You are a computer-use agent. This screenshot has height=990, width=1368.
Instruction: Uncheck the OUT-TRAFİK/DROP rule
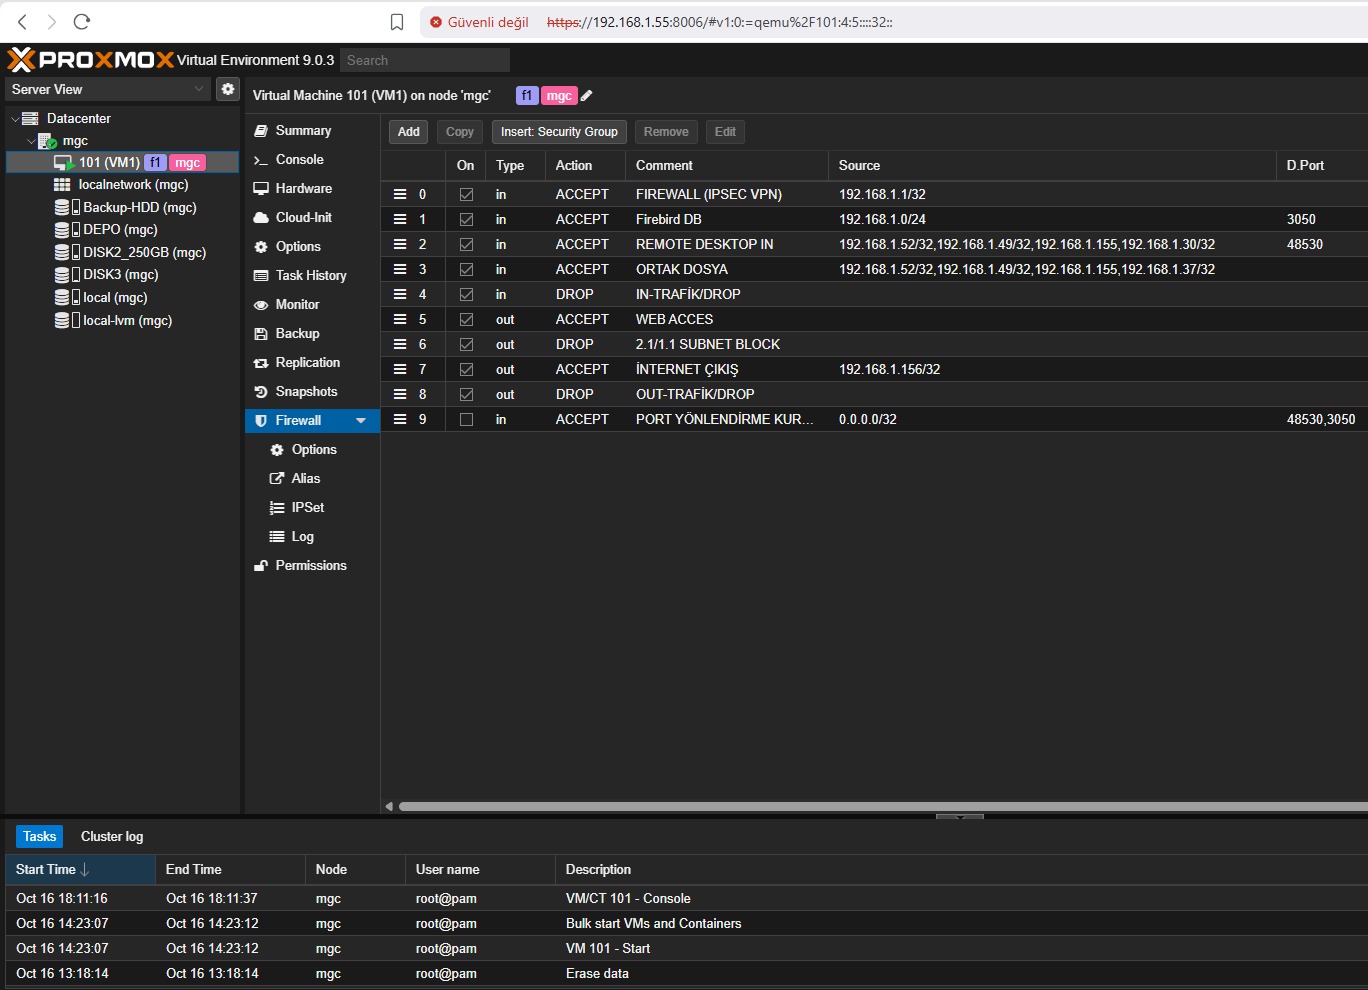coord(466,395)
